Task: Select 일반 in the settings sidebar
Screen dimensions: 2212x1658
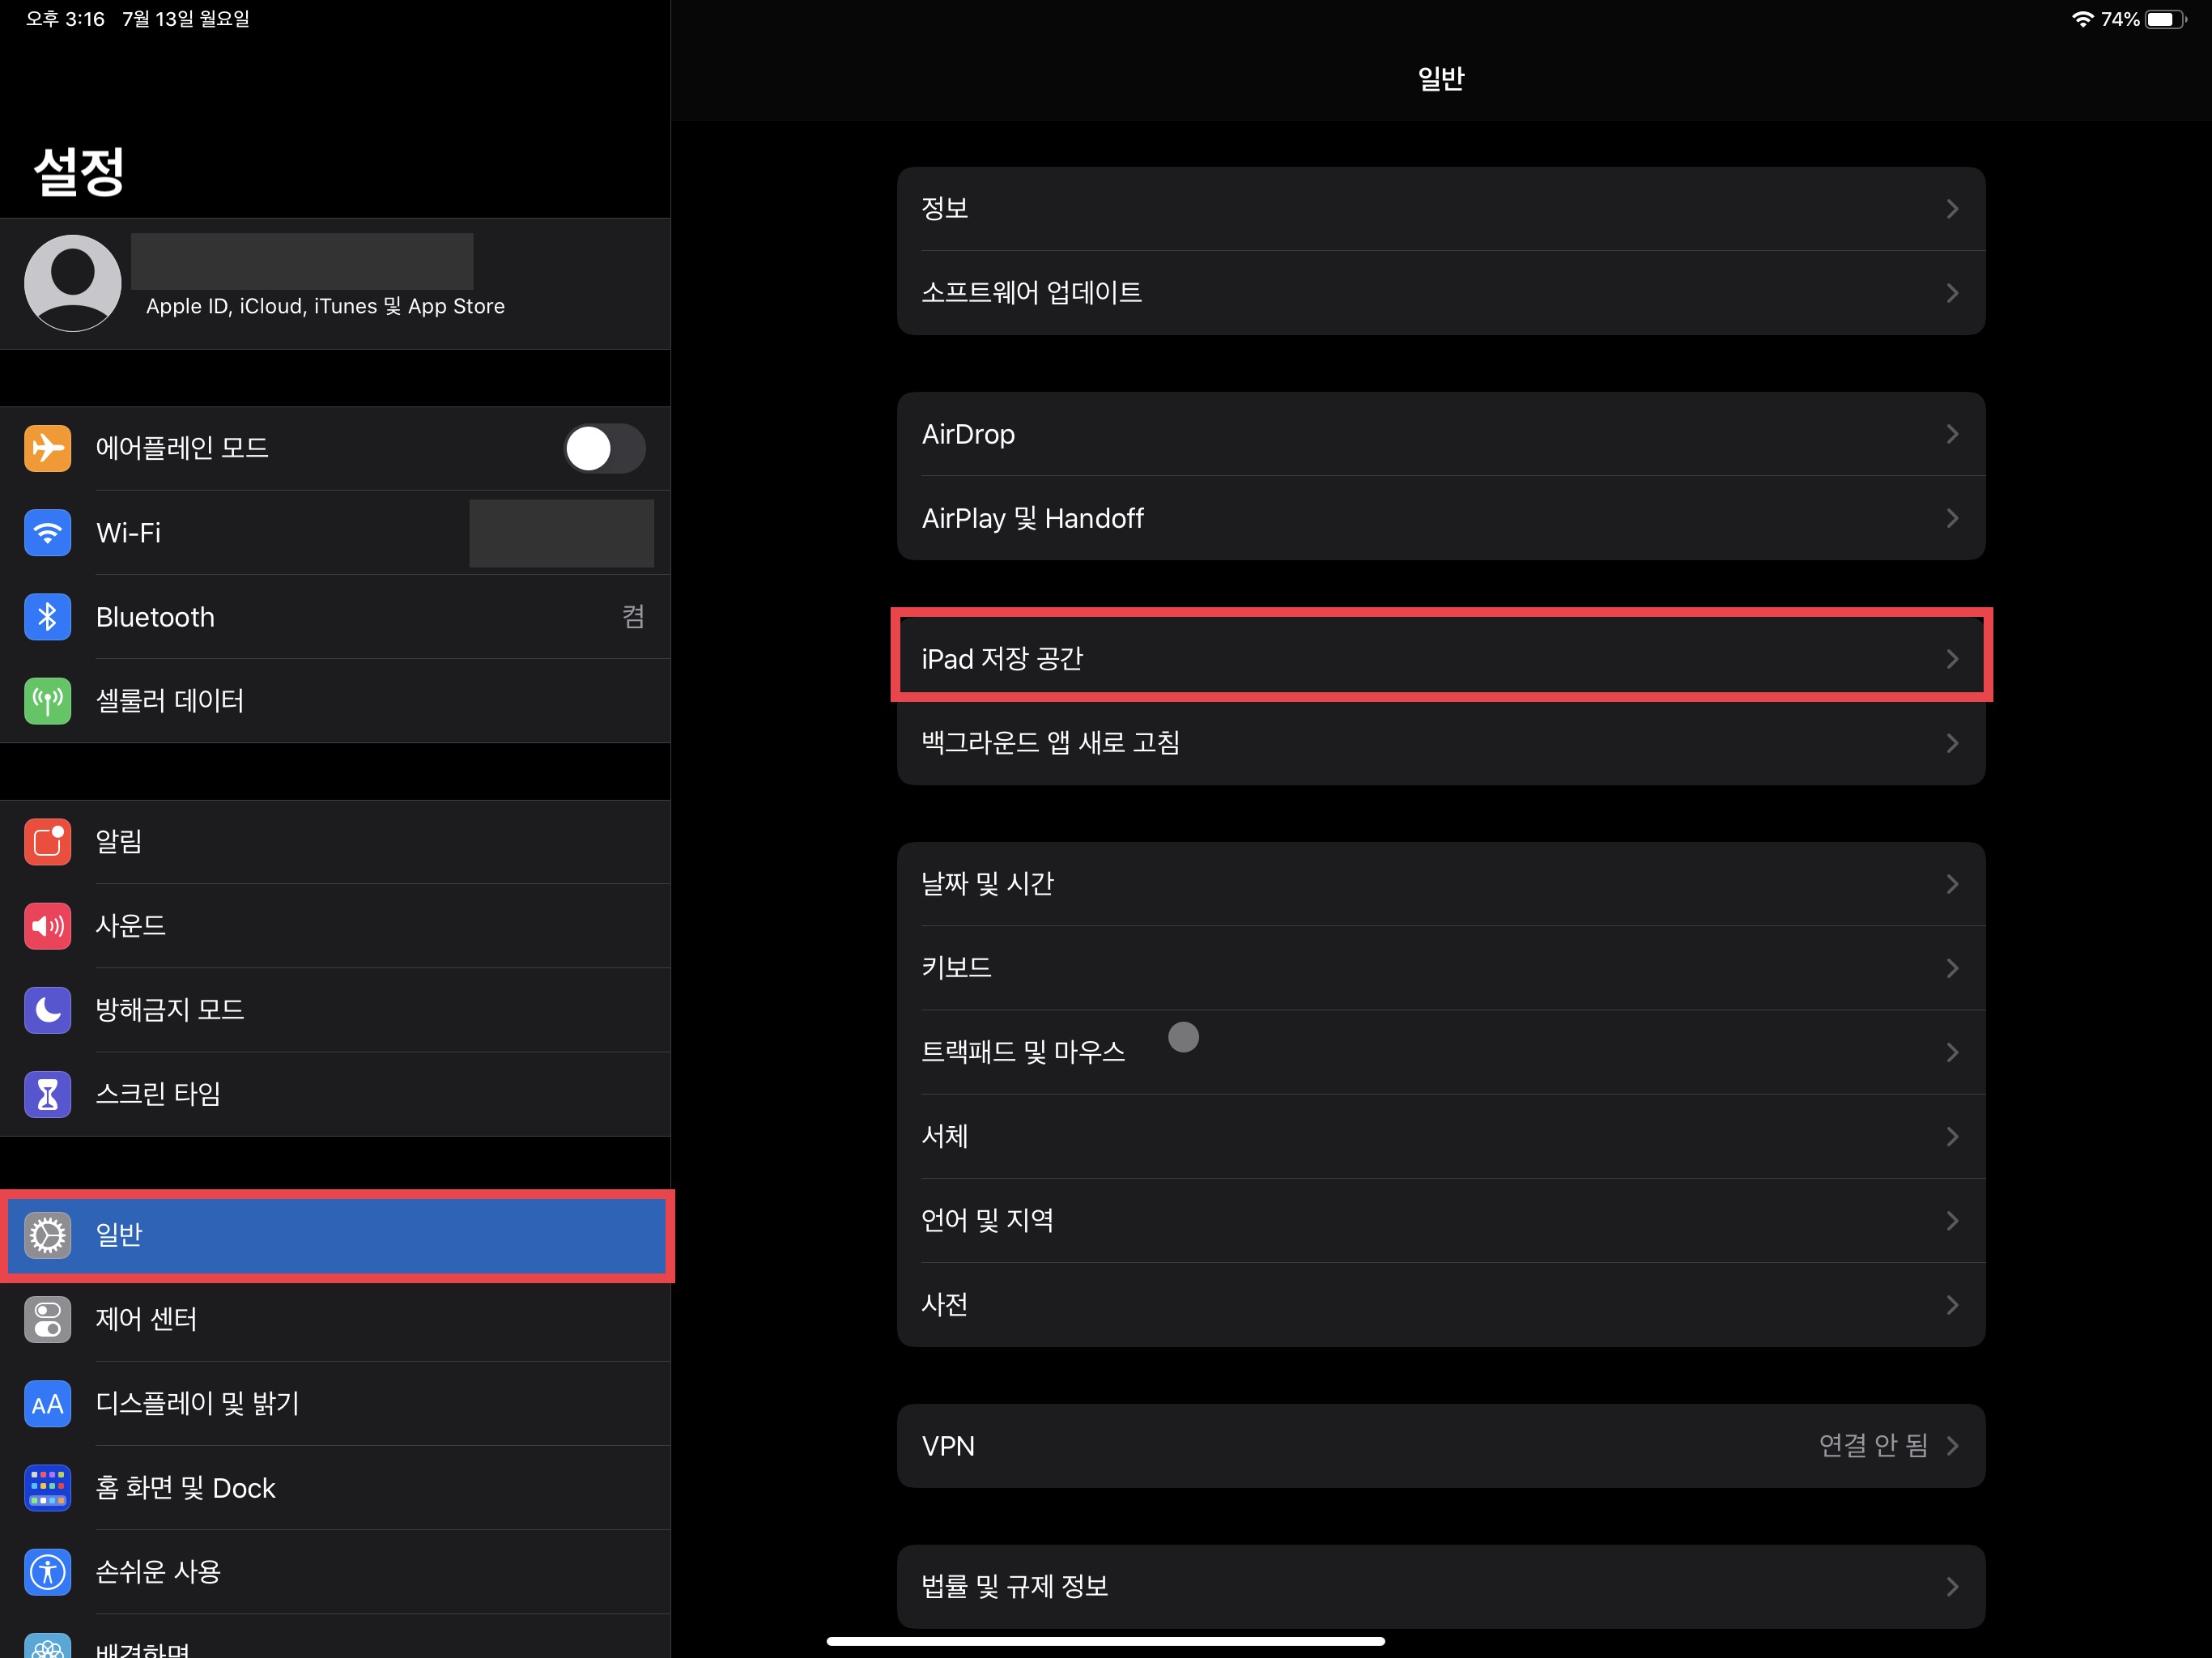Action: tap(336, 1235)
